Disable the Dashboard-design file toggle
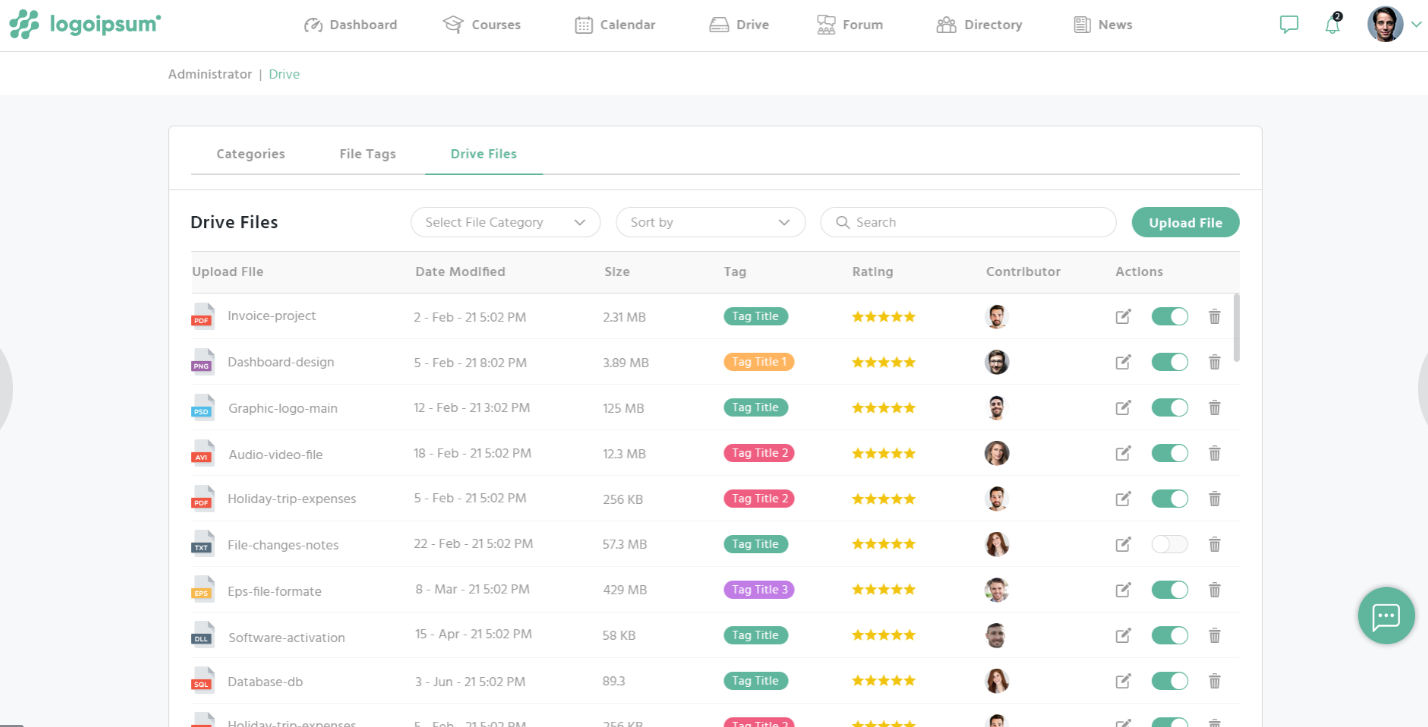The width and height of the screenshot is (1428, 727). pyautogui.click(x=1170, y=362)
